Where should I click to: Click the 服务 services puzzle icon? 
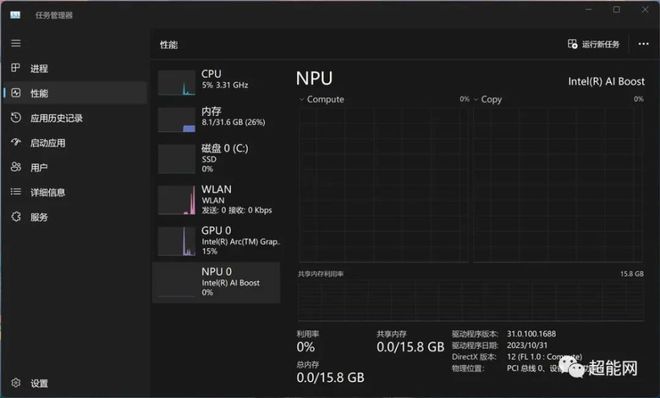(16, 217)
